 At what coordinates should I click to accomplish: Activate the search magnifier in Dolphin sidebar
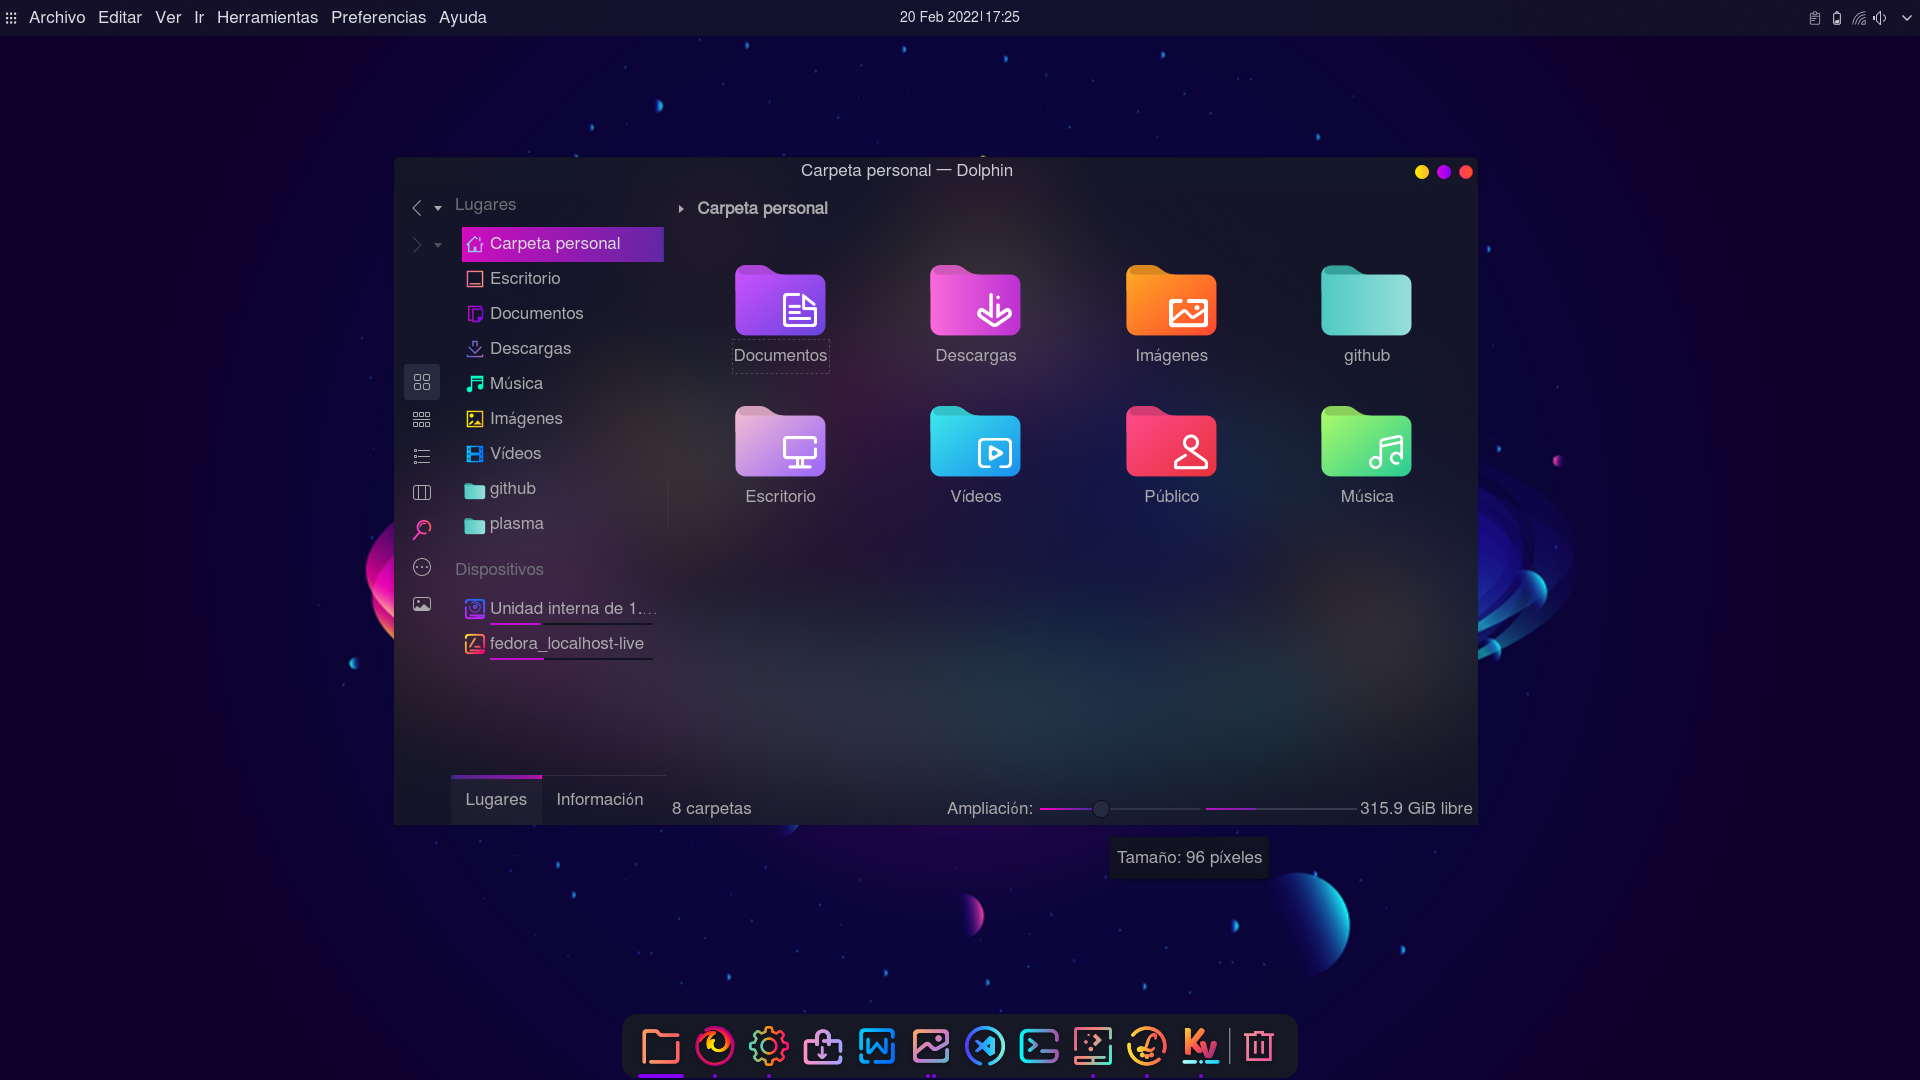click(421, 529)
